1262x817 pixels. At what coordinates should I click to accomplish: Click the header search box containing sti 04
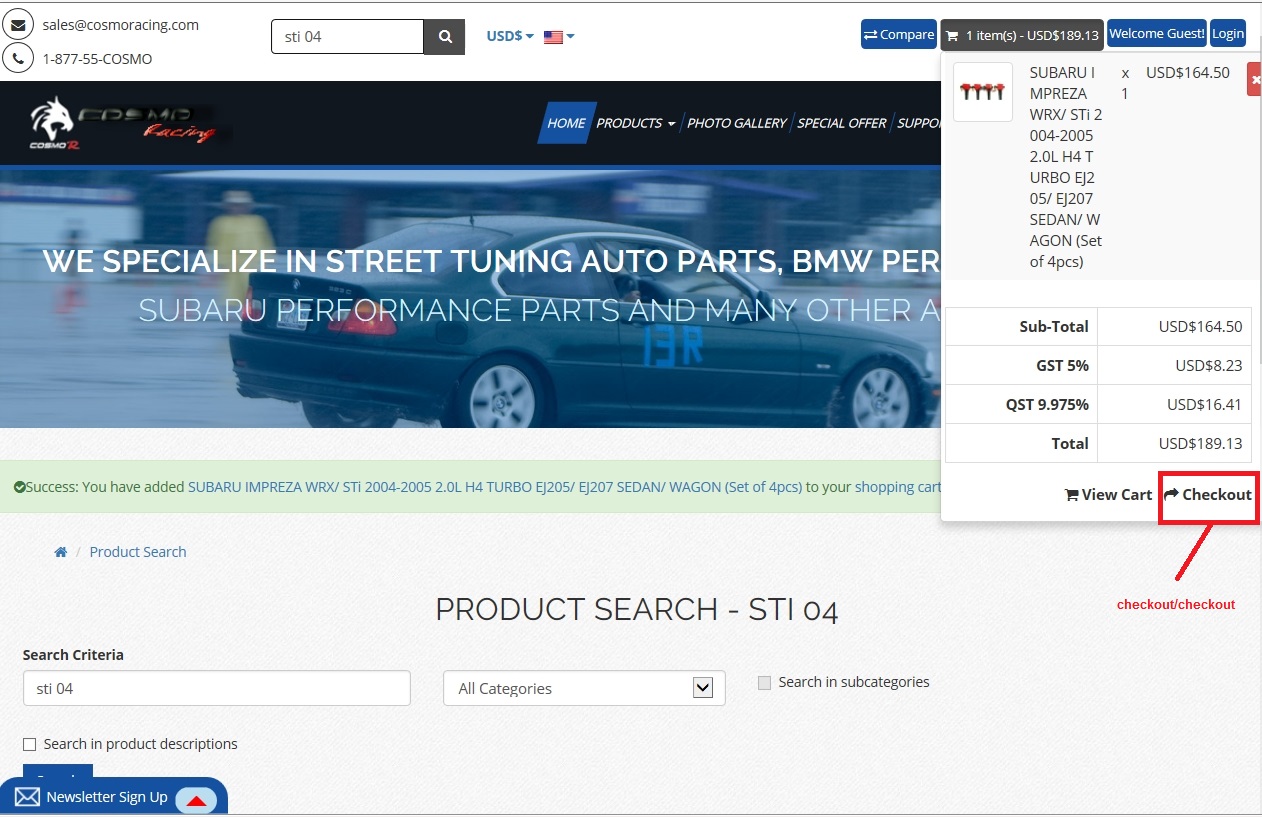coord(348,37)
